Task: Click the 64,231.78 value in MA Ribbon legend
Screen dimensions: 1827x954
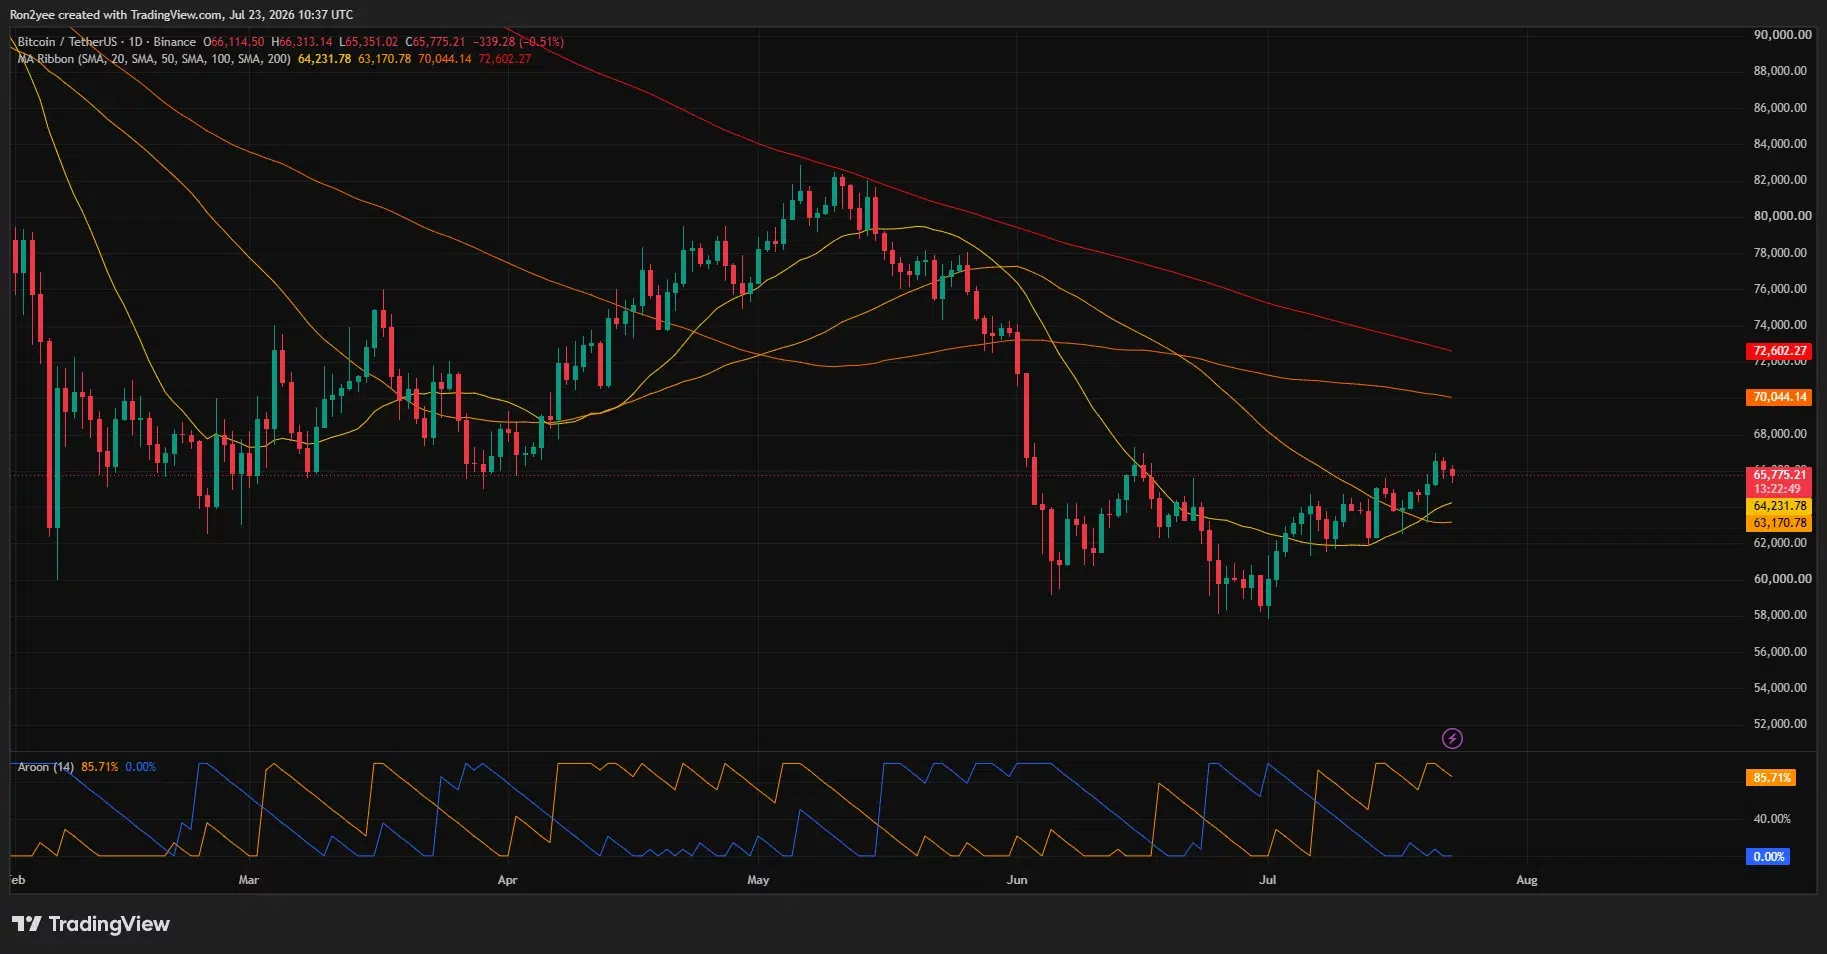Action: (325, 59)
